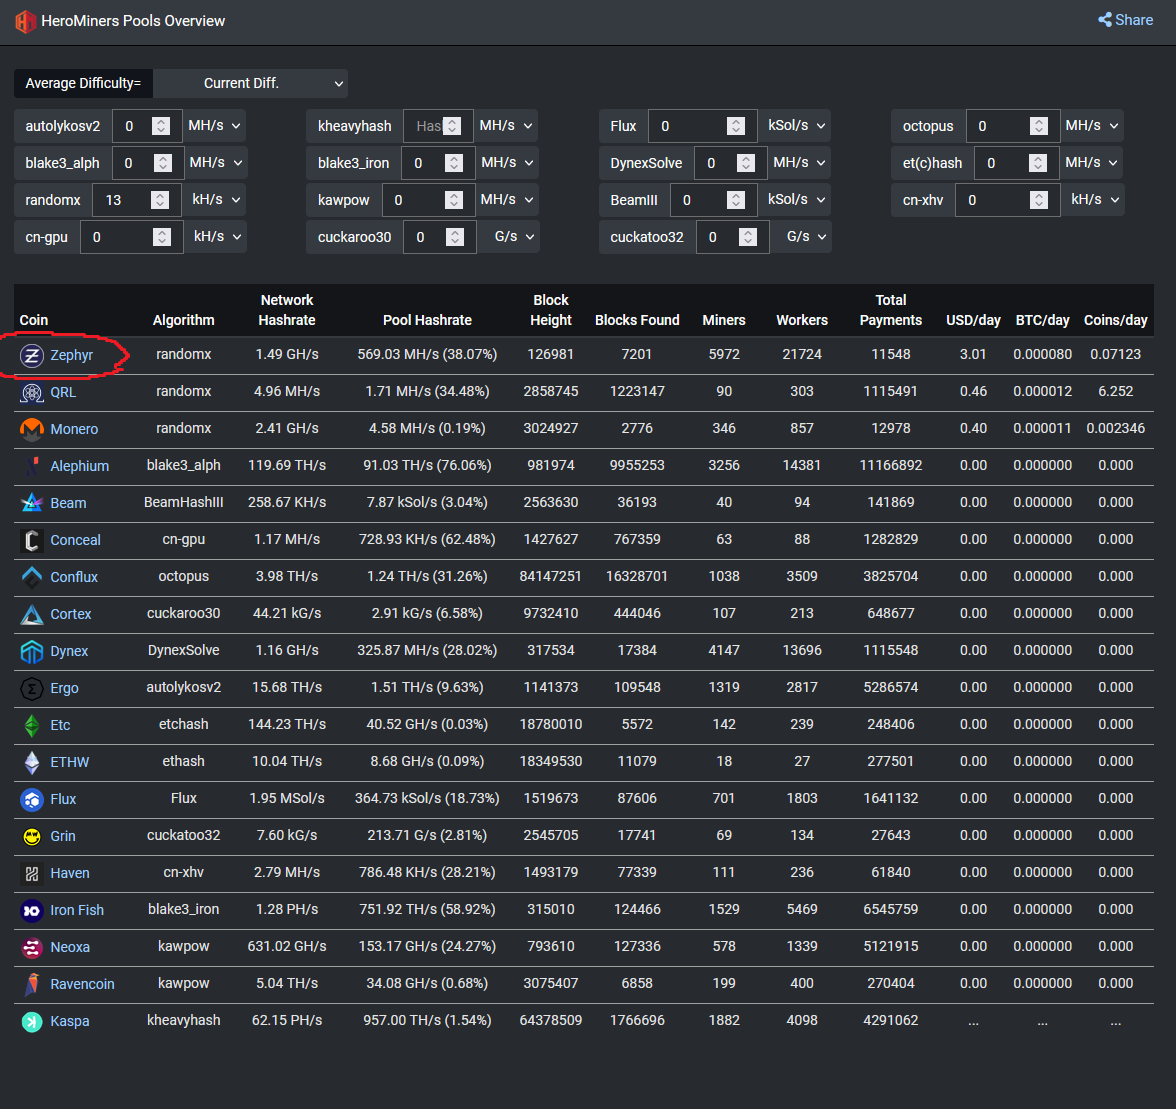Open the Alephium pool link

80,466
